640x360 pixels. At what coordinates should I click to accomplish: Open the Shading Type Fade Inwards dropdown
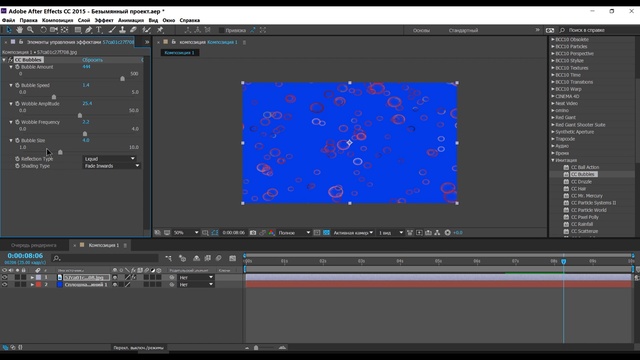[111, 166]
